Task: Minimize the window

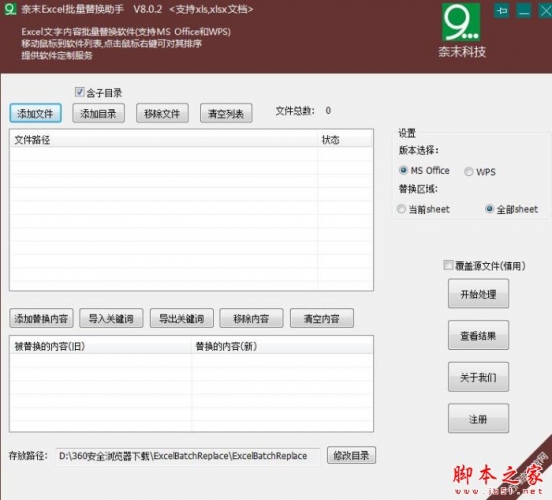Action: (524, 11)
